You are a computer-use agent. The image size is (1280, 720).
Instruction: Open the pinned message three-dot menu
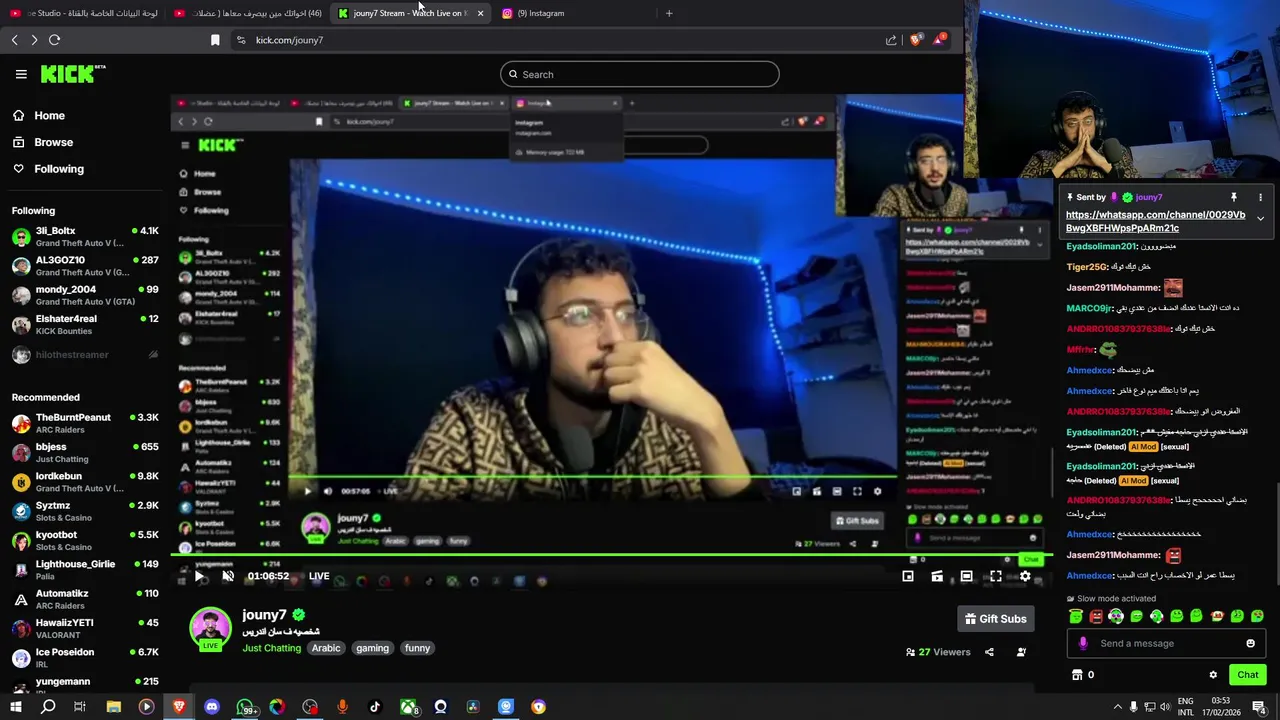click(1260, 197)
